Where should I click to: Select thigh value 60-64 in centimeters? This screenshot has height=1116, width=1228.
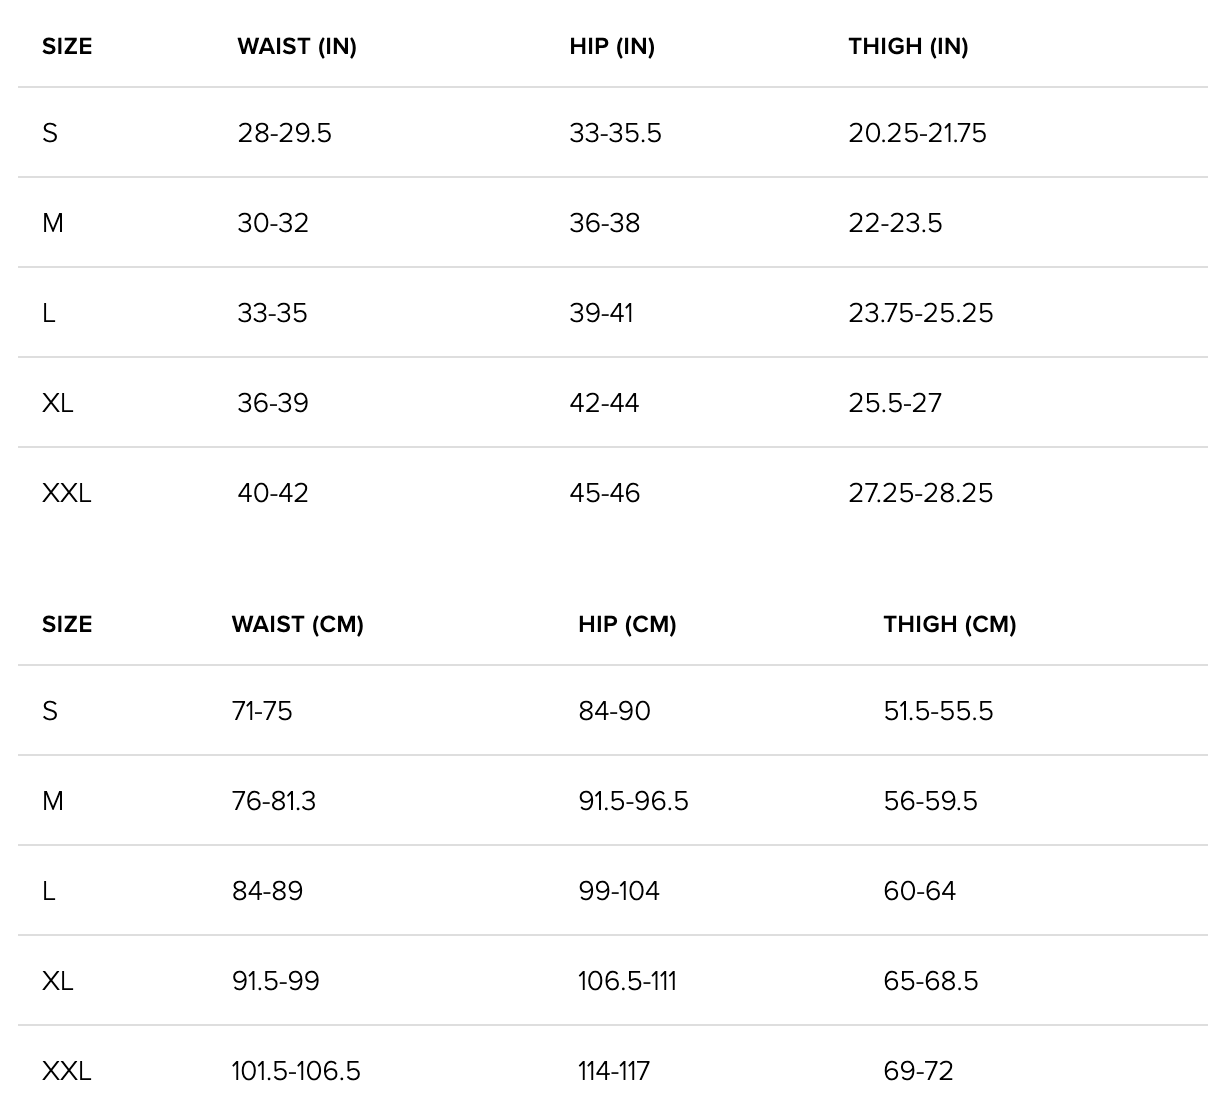919,891
